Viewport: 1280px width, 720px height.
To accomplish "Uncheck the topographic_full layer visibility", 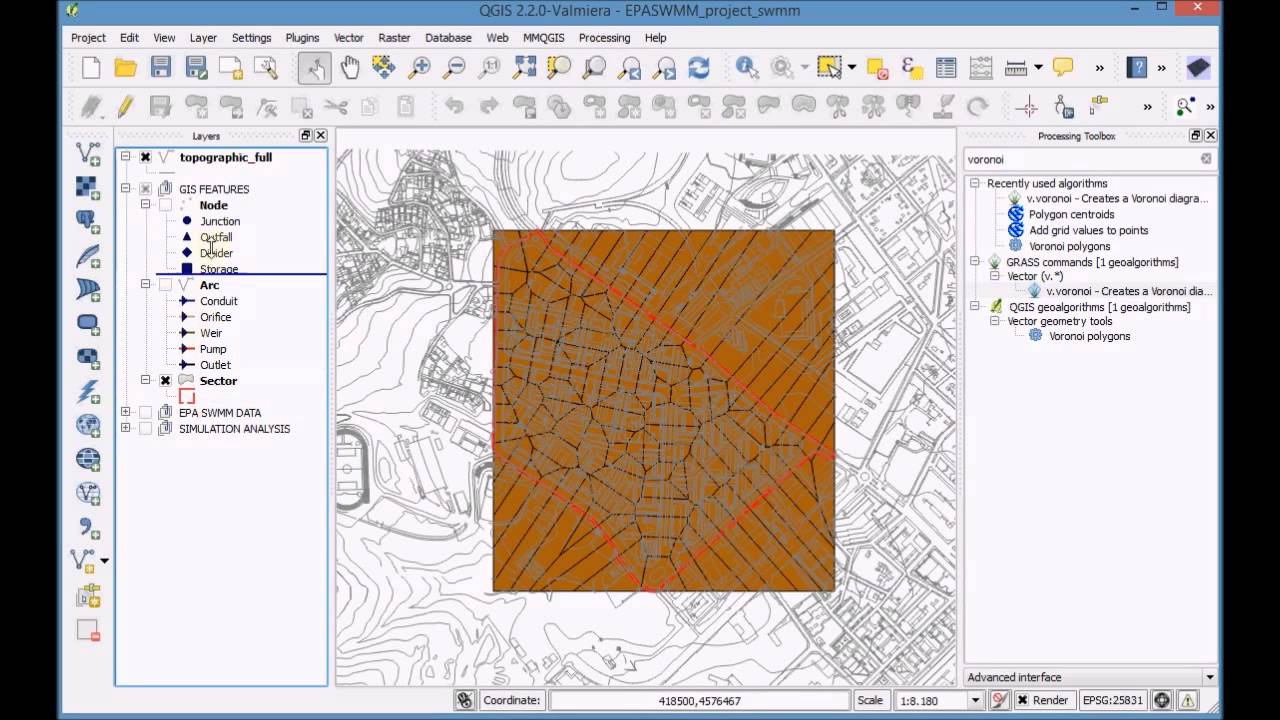I will coord(145,157).
